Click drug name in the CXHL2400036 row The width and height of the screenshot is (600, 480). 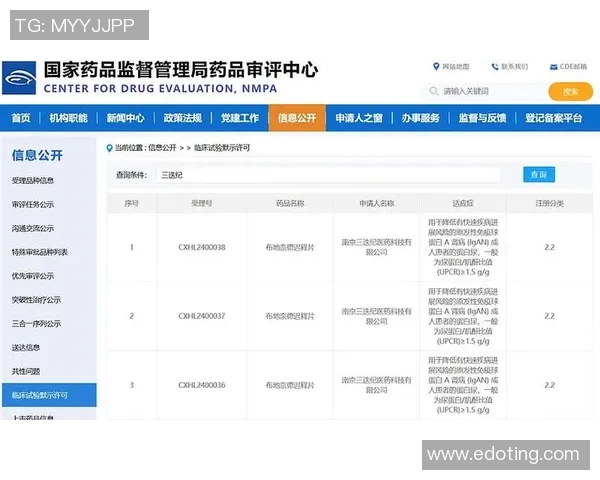tap(290, 385)
